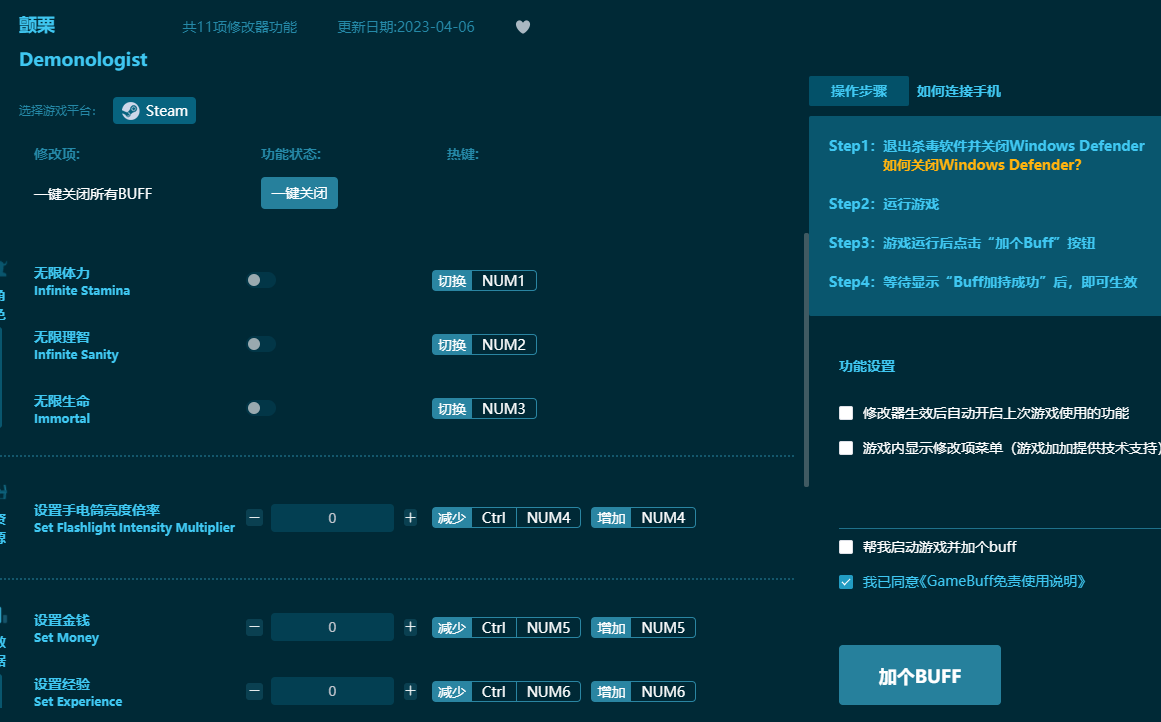Click the 一键关闭所有BUFF label

[x=93, y=194]
